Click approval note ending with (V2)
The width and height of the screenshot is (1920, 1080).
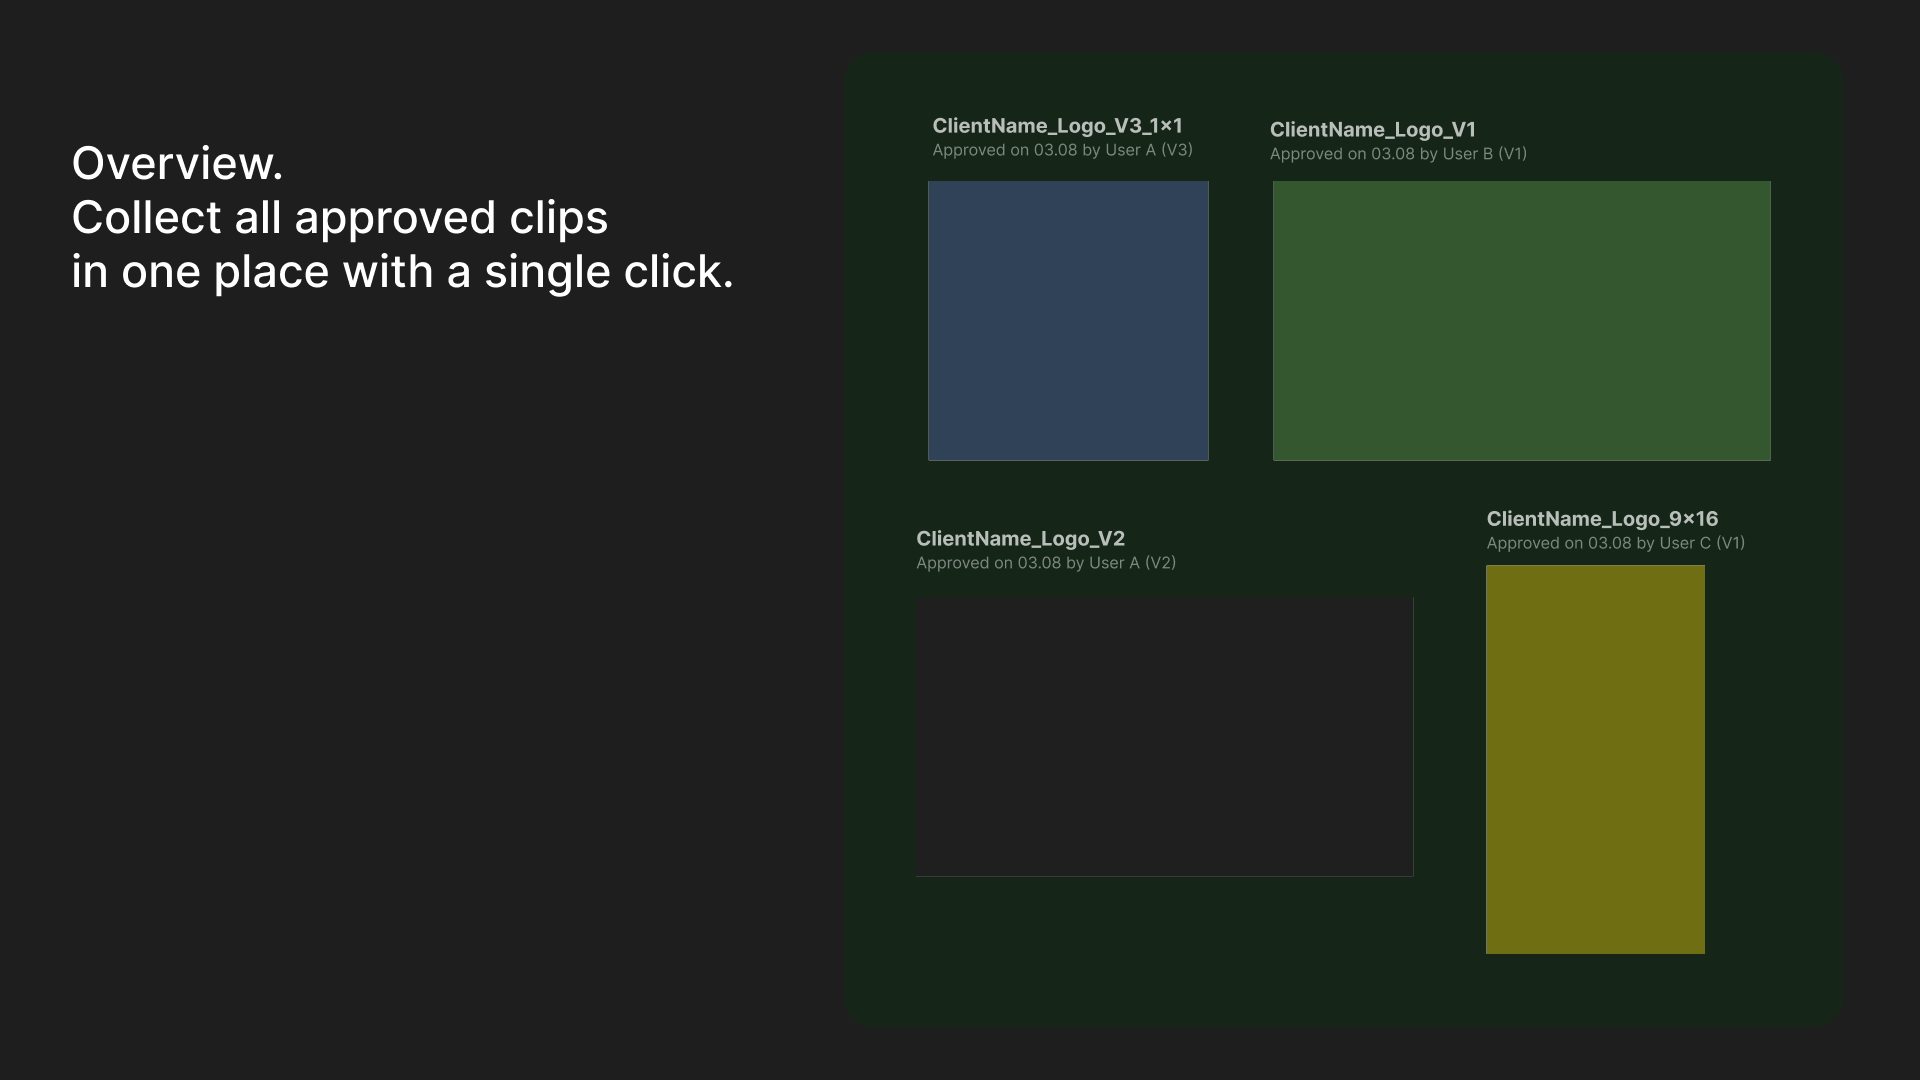pos(1045,563)
